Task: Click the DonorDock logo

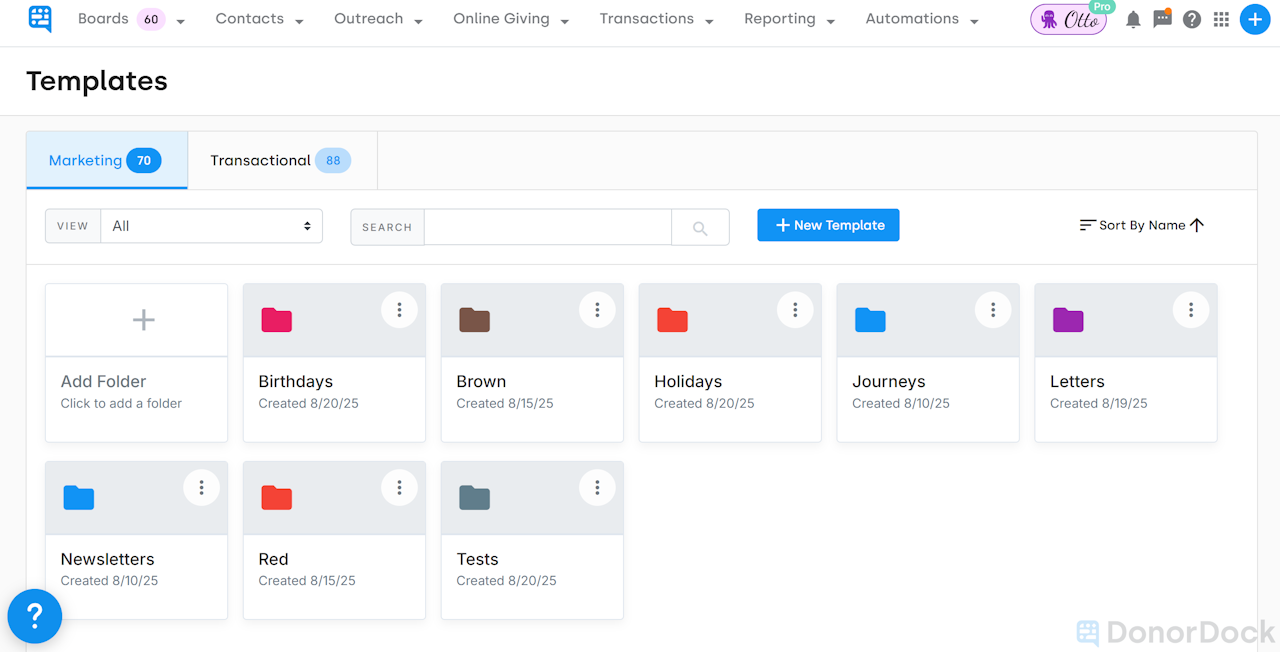Action: click(39, 19)
